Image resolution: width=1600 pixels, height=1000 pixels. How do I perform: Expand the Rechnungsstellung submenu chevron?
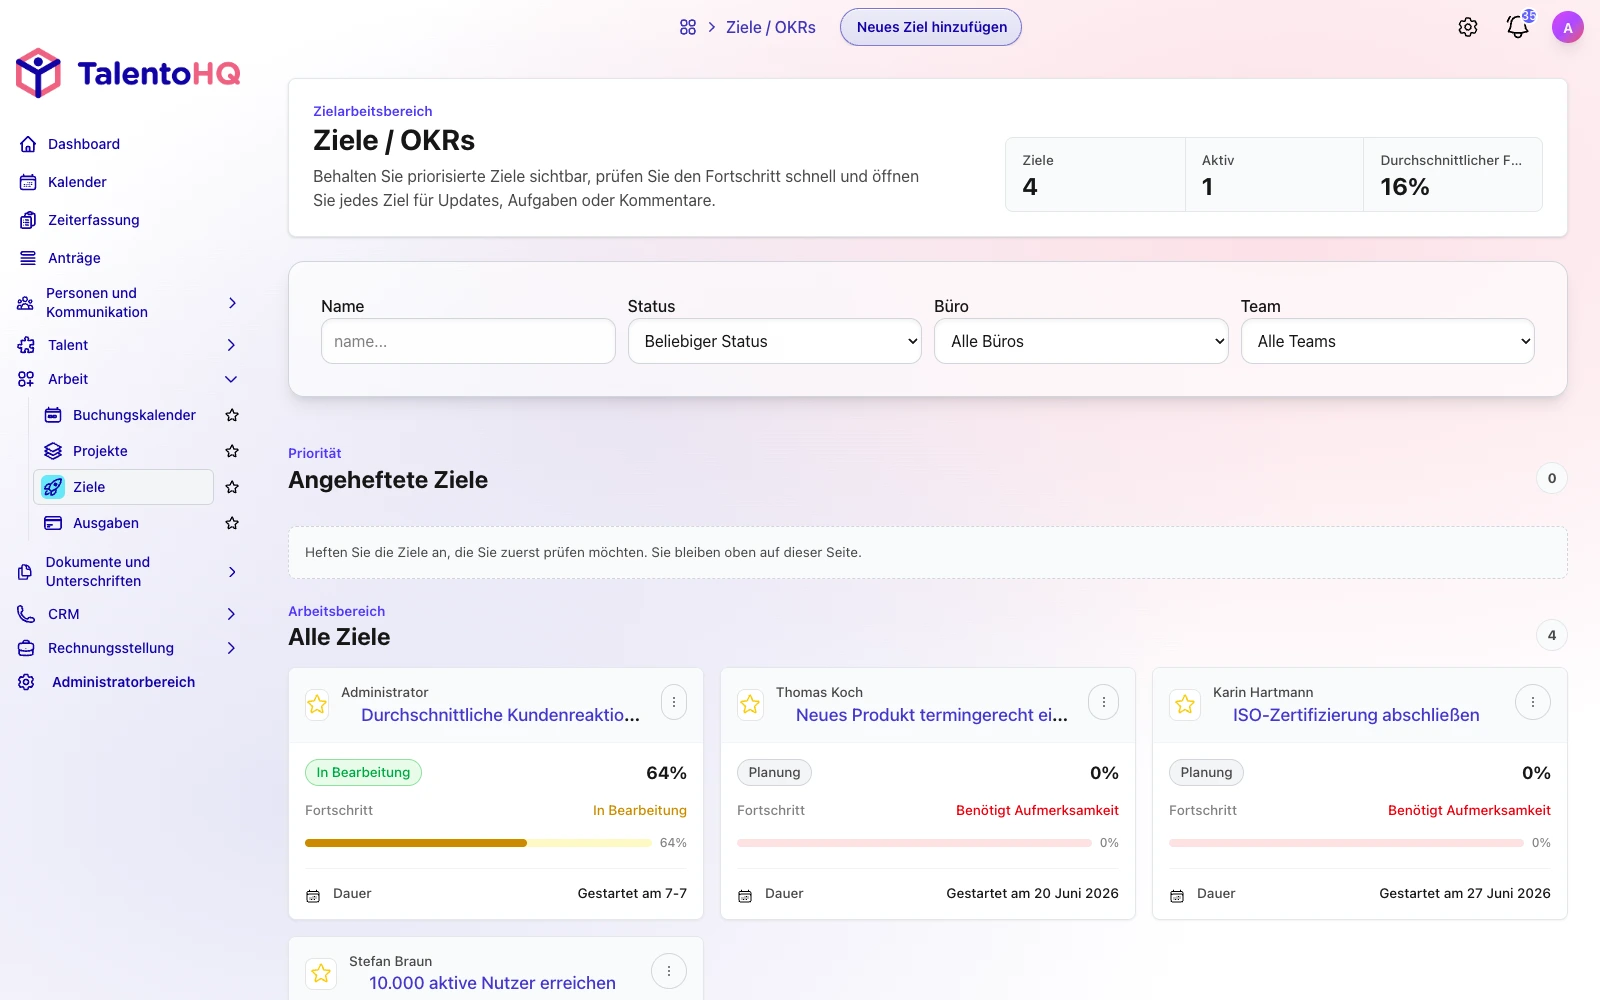pyautogui.click(x=231, y=648)
